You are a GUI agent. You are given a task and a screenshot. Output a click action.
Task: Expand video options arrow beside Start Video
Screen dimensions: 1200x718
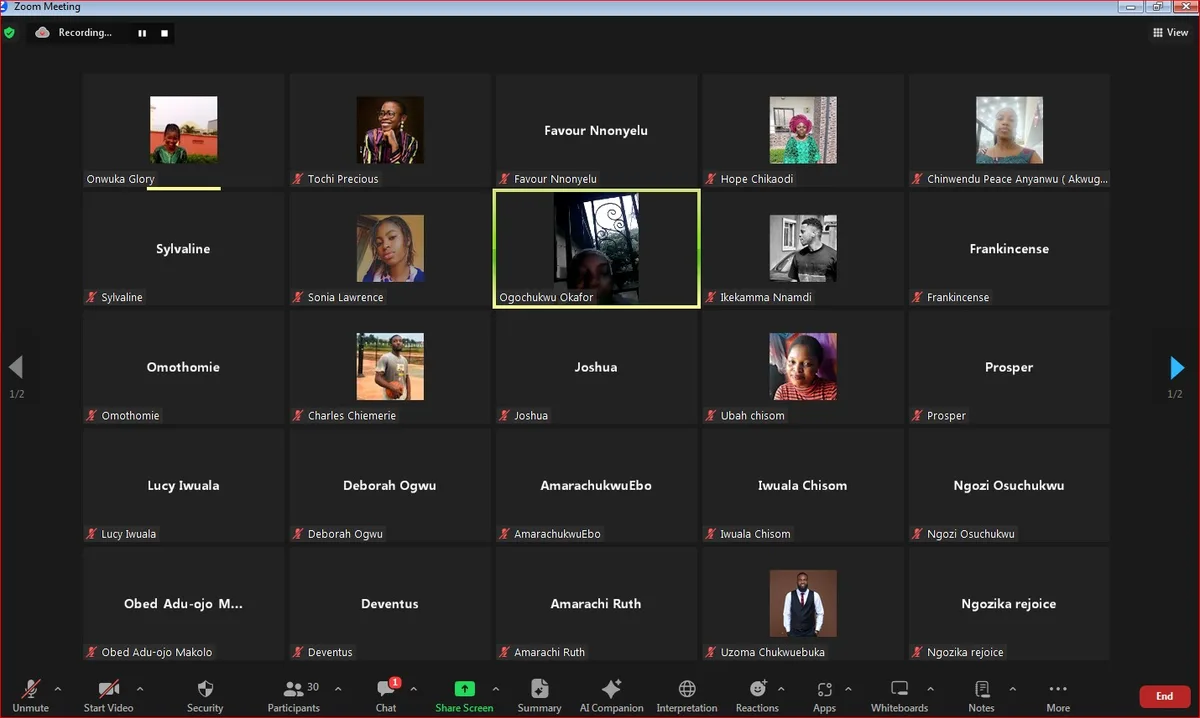point(139,688)
